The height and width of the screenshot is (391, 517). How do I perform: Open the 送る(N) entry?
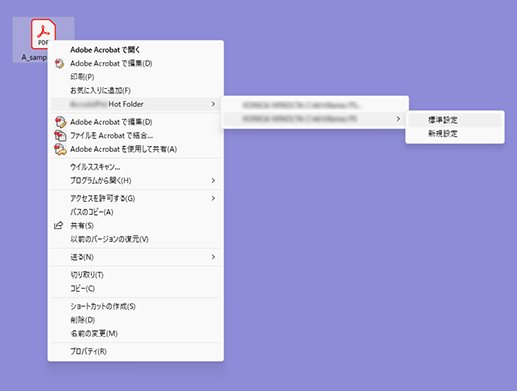pos(137,257)
